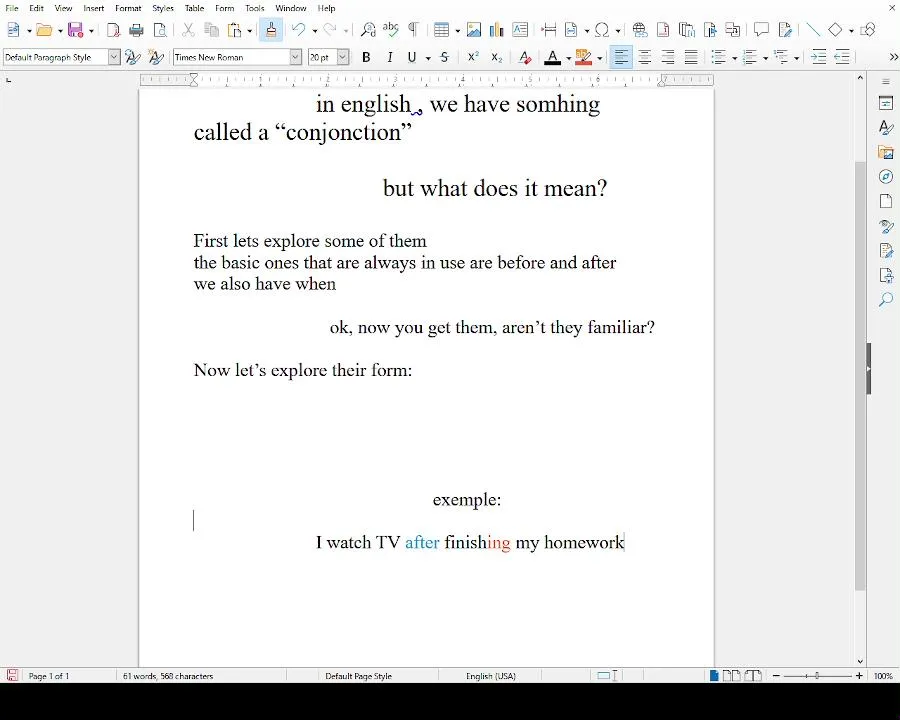Select Center Horizontally alignment

pyautogui.click(x=645, y=57)
